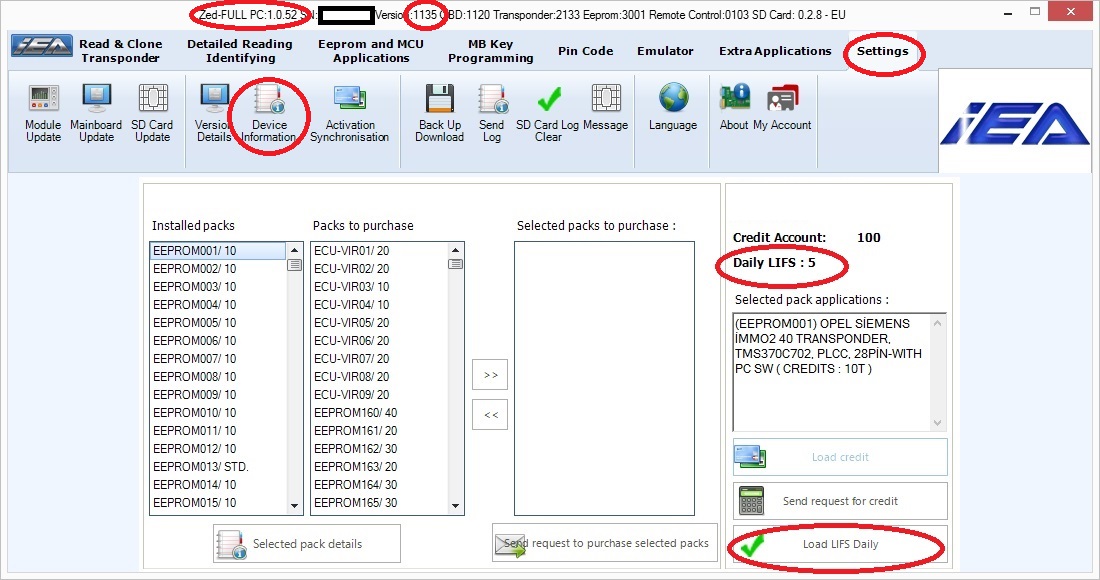Click Packs to purchase down arrow
Screen dimensions: 1100x580
(455, 506)
